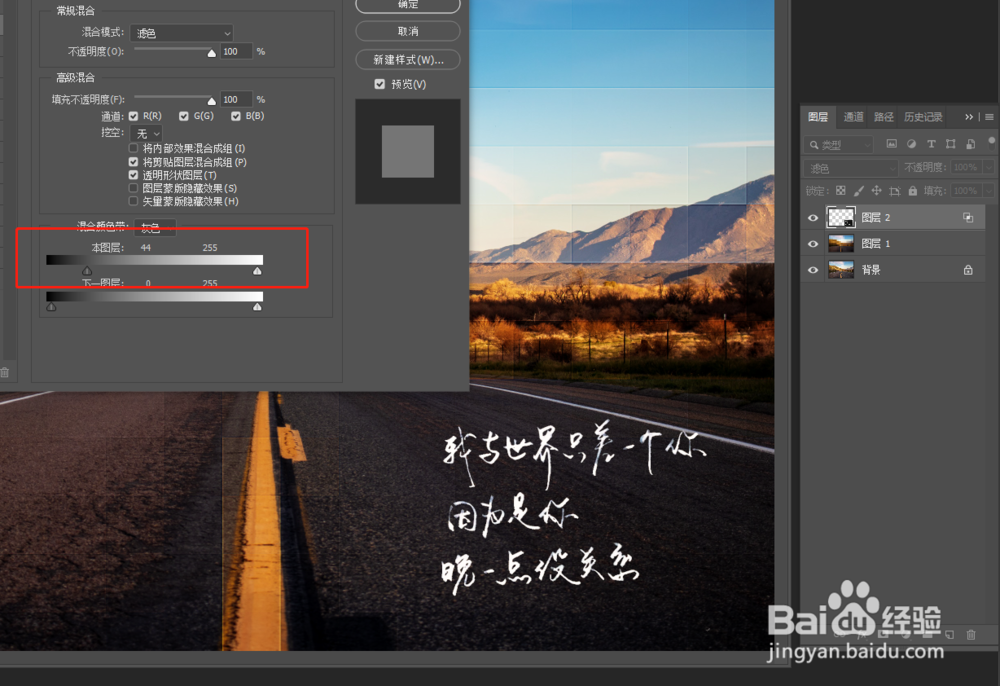Click the 图层 2 thumbnail
Viewport: 1000px width, 686px height.
841,217
